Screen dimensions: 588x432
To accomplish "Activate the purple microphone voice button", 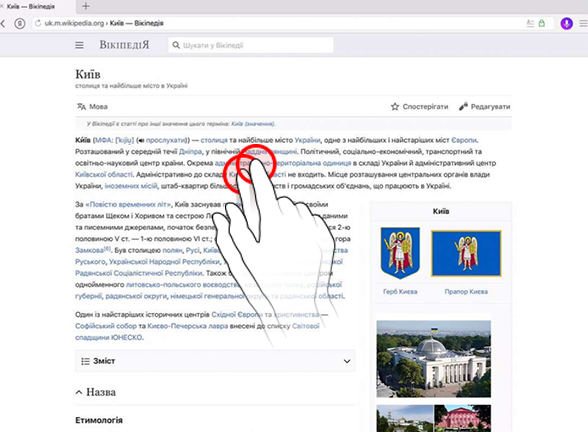I will pos(566,24).
